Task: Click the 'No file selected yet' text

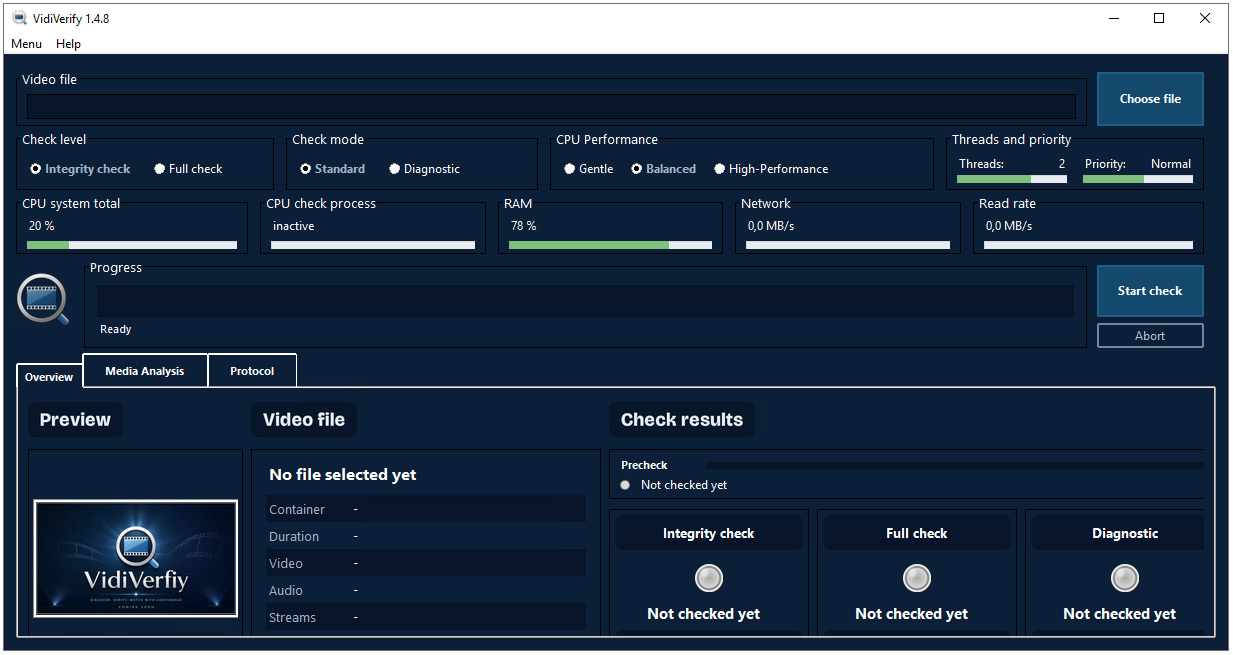Action: [343, 475]
